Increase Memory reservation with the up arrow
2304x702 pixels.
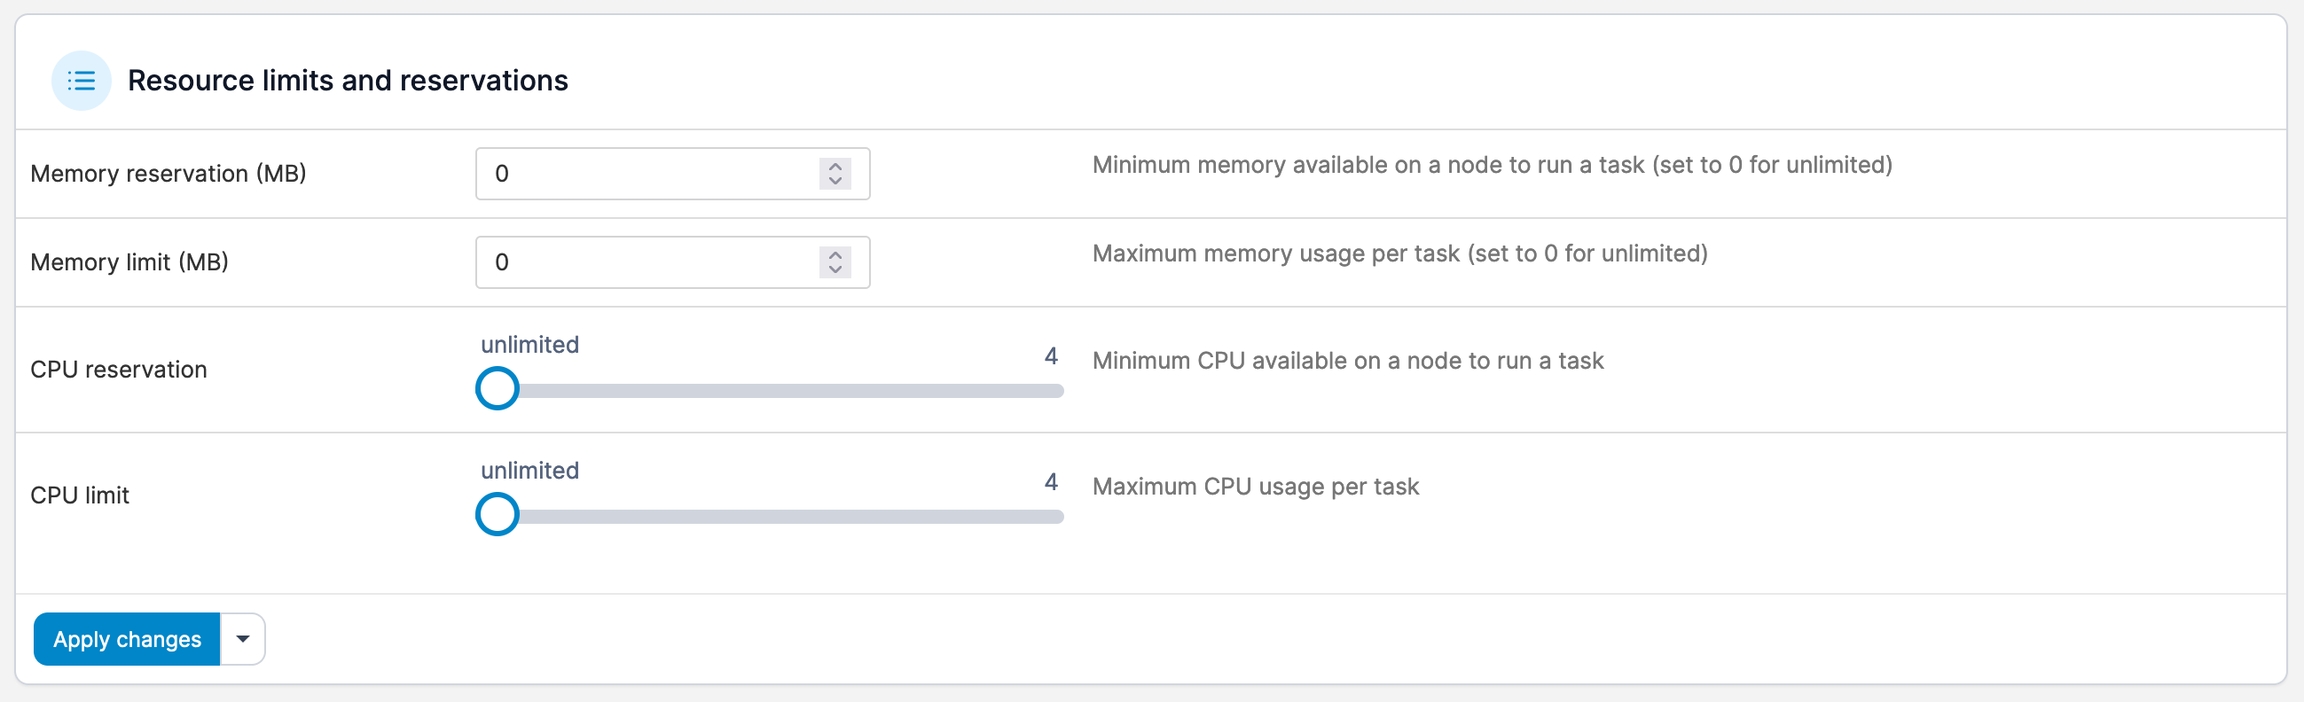835,166
